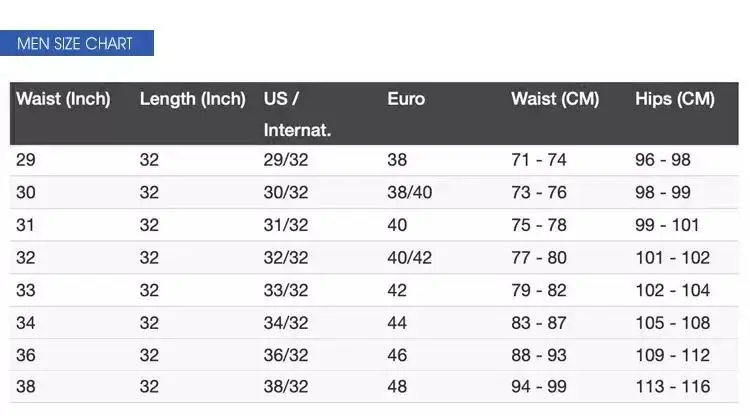Click the Length (Inch) column header
The height and width of the screenshot is (416, 750).
(x=192, y=99)
